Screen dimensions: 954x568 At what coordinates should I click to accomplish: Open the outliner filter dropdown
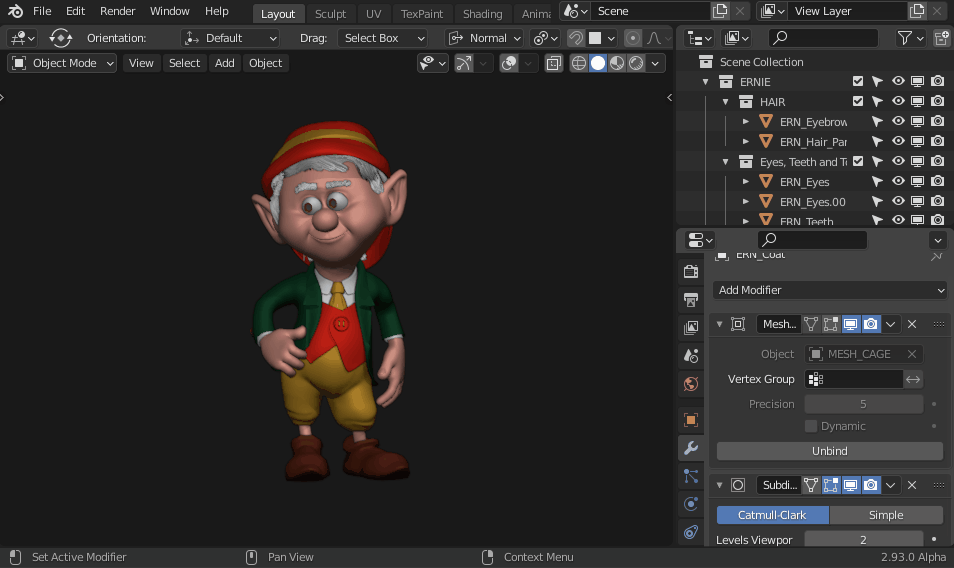pyautogui.click(x=910, y=38)
